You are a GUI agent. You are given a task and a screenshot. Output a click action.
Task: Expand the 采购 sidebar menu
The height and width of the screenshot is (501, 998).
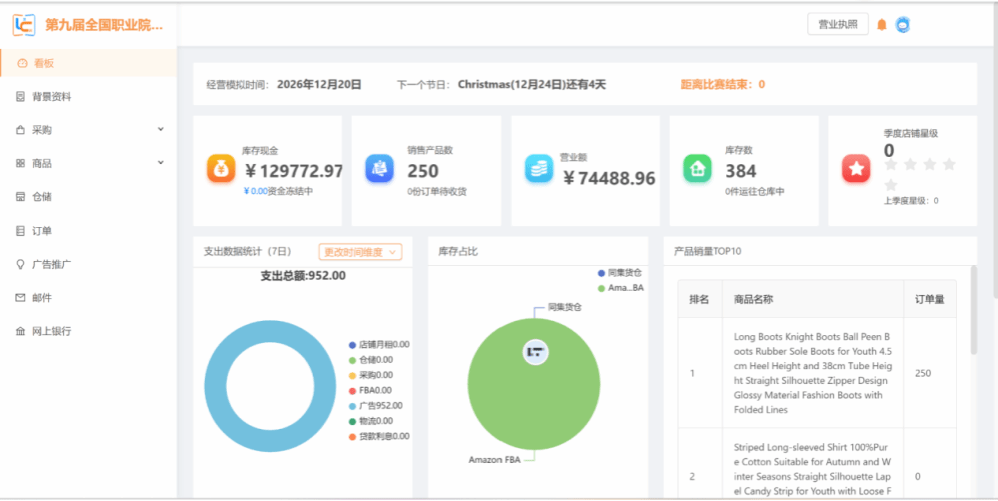coord(88,130)
